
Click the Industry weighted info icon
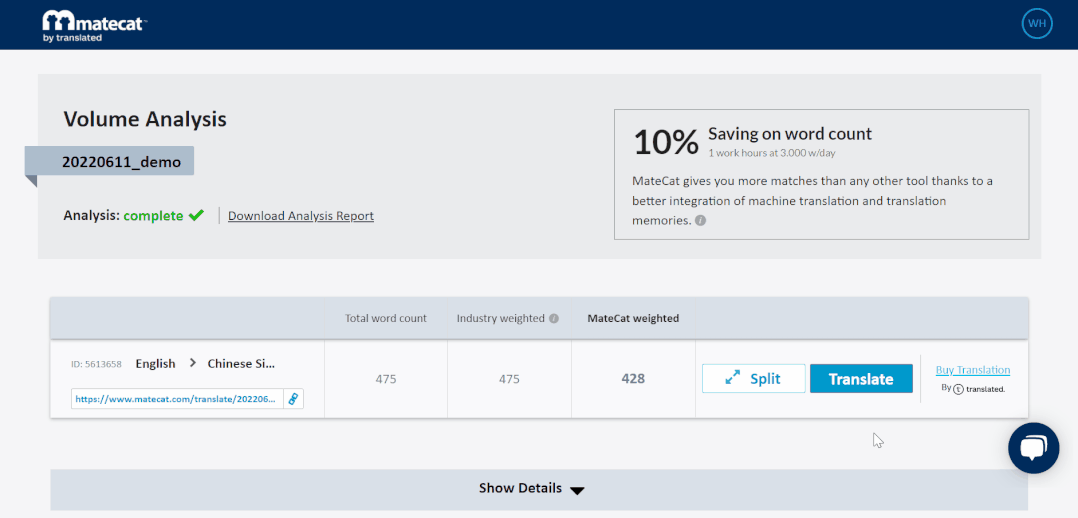pyautogui.click(x=554, y=319)
